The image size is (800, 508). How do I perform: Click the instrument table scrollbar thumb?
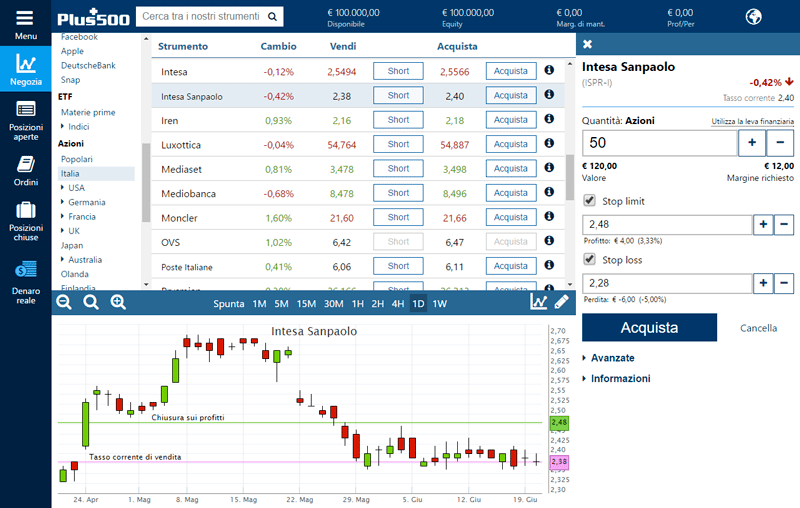[570, 177]
